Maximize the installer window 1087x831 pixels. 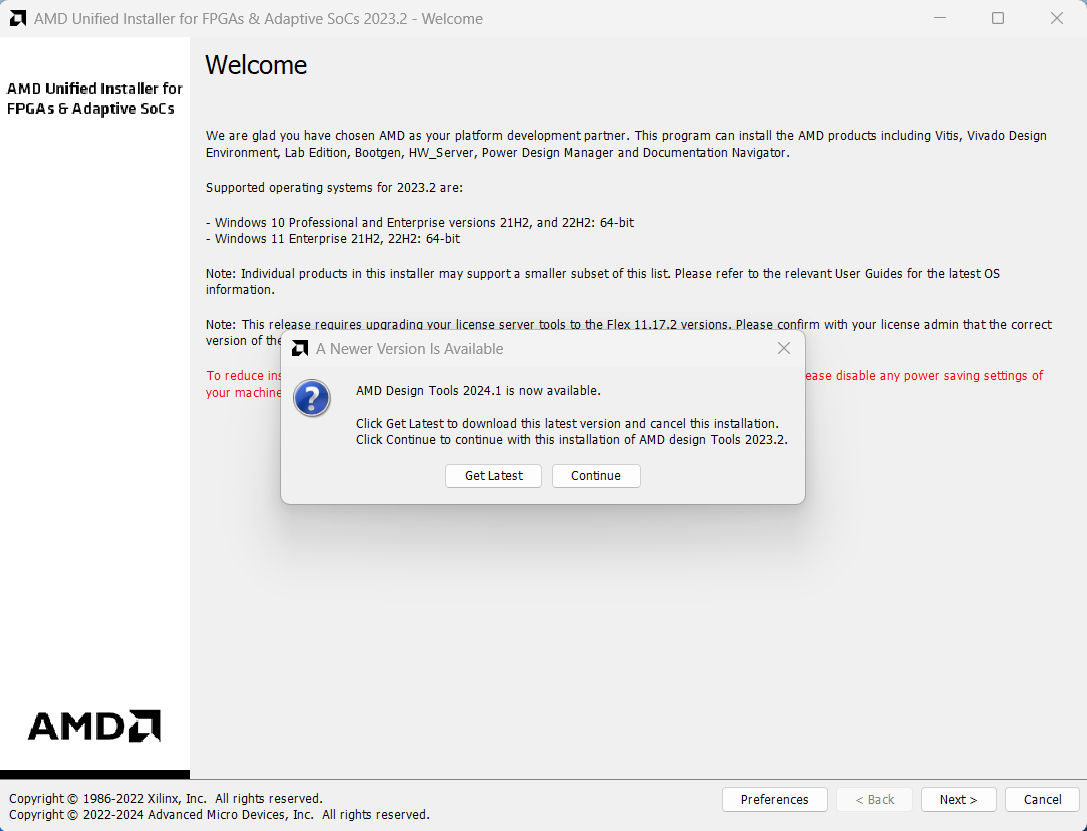pyautogui.click(x=997, y=18)
